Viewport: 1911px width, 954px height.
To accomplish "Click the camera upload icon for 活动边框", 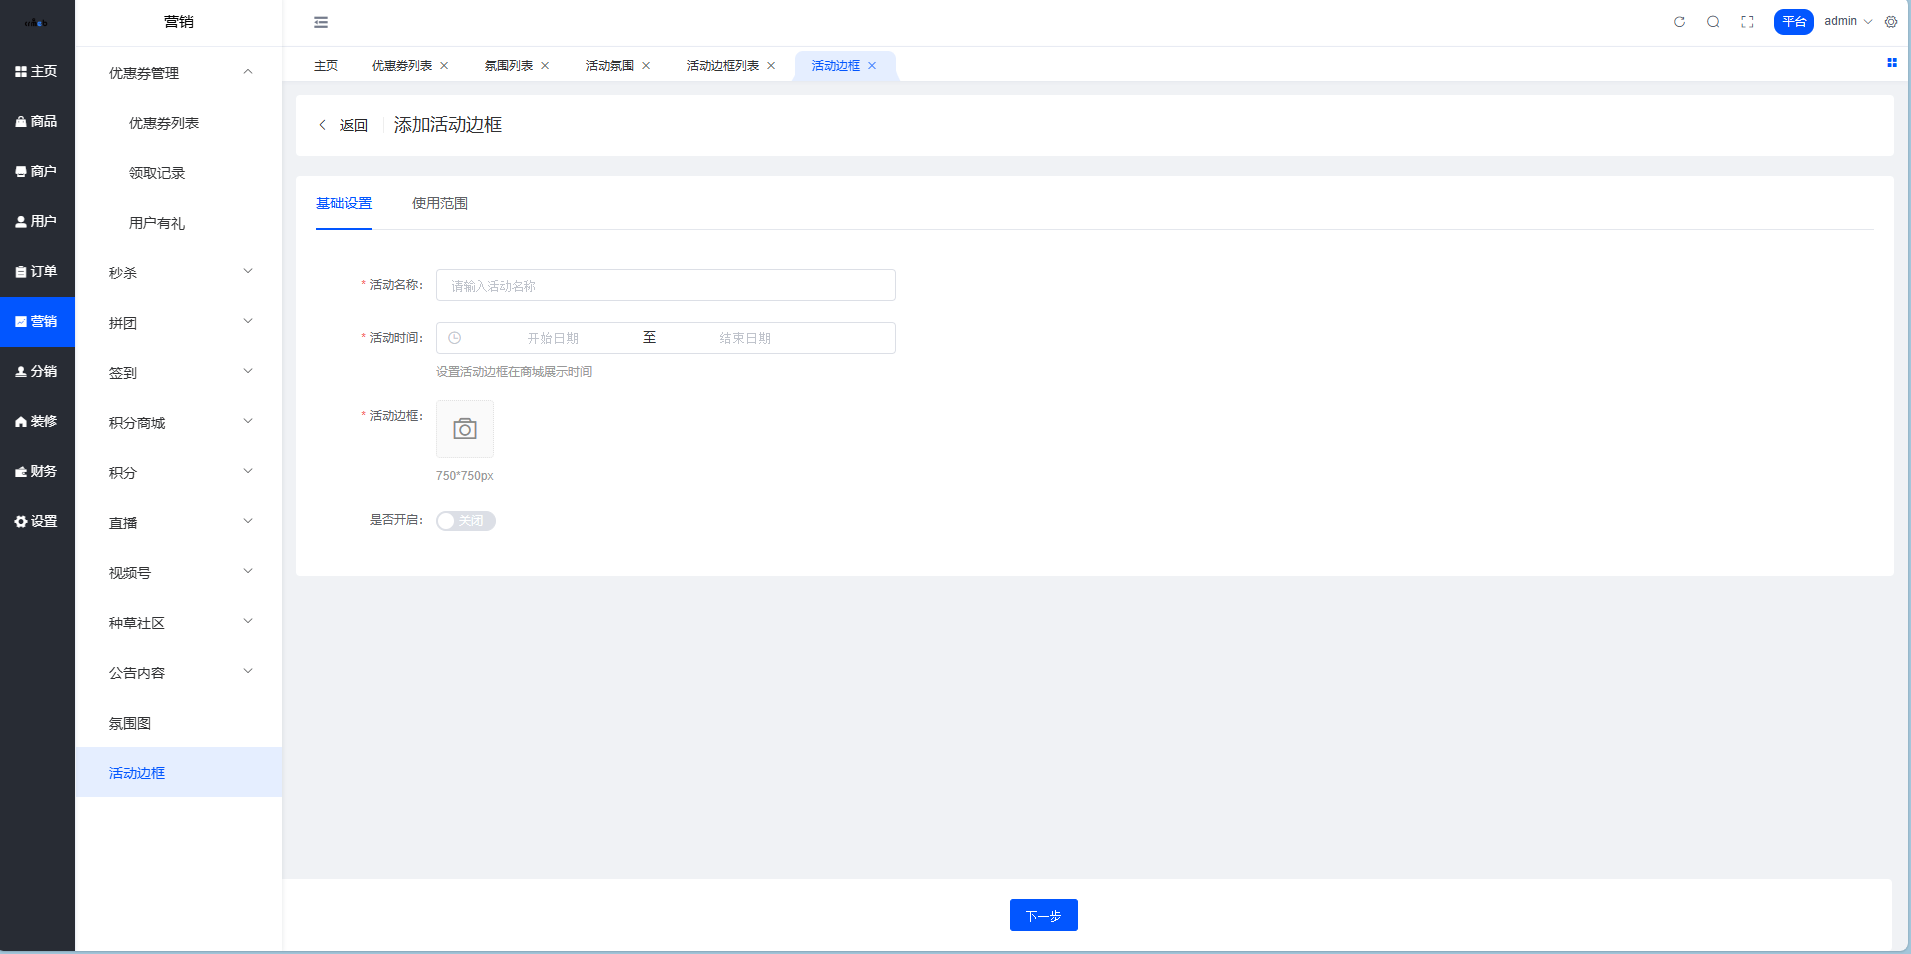I will point(465,429).
